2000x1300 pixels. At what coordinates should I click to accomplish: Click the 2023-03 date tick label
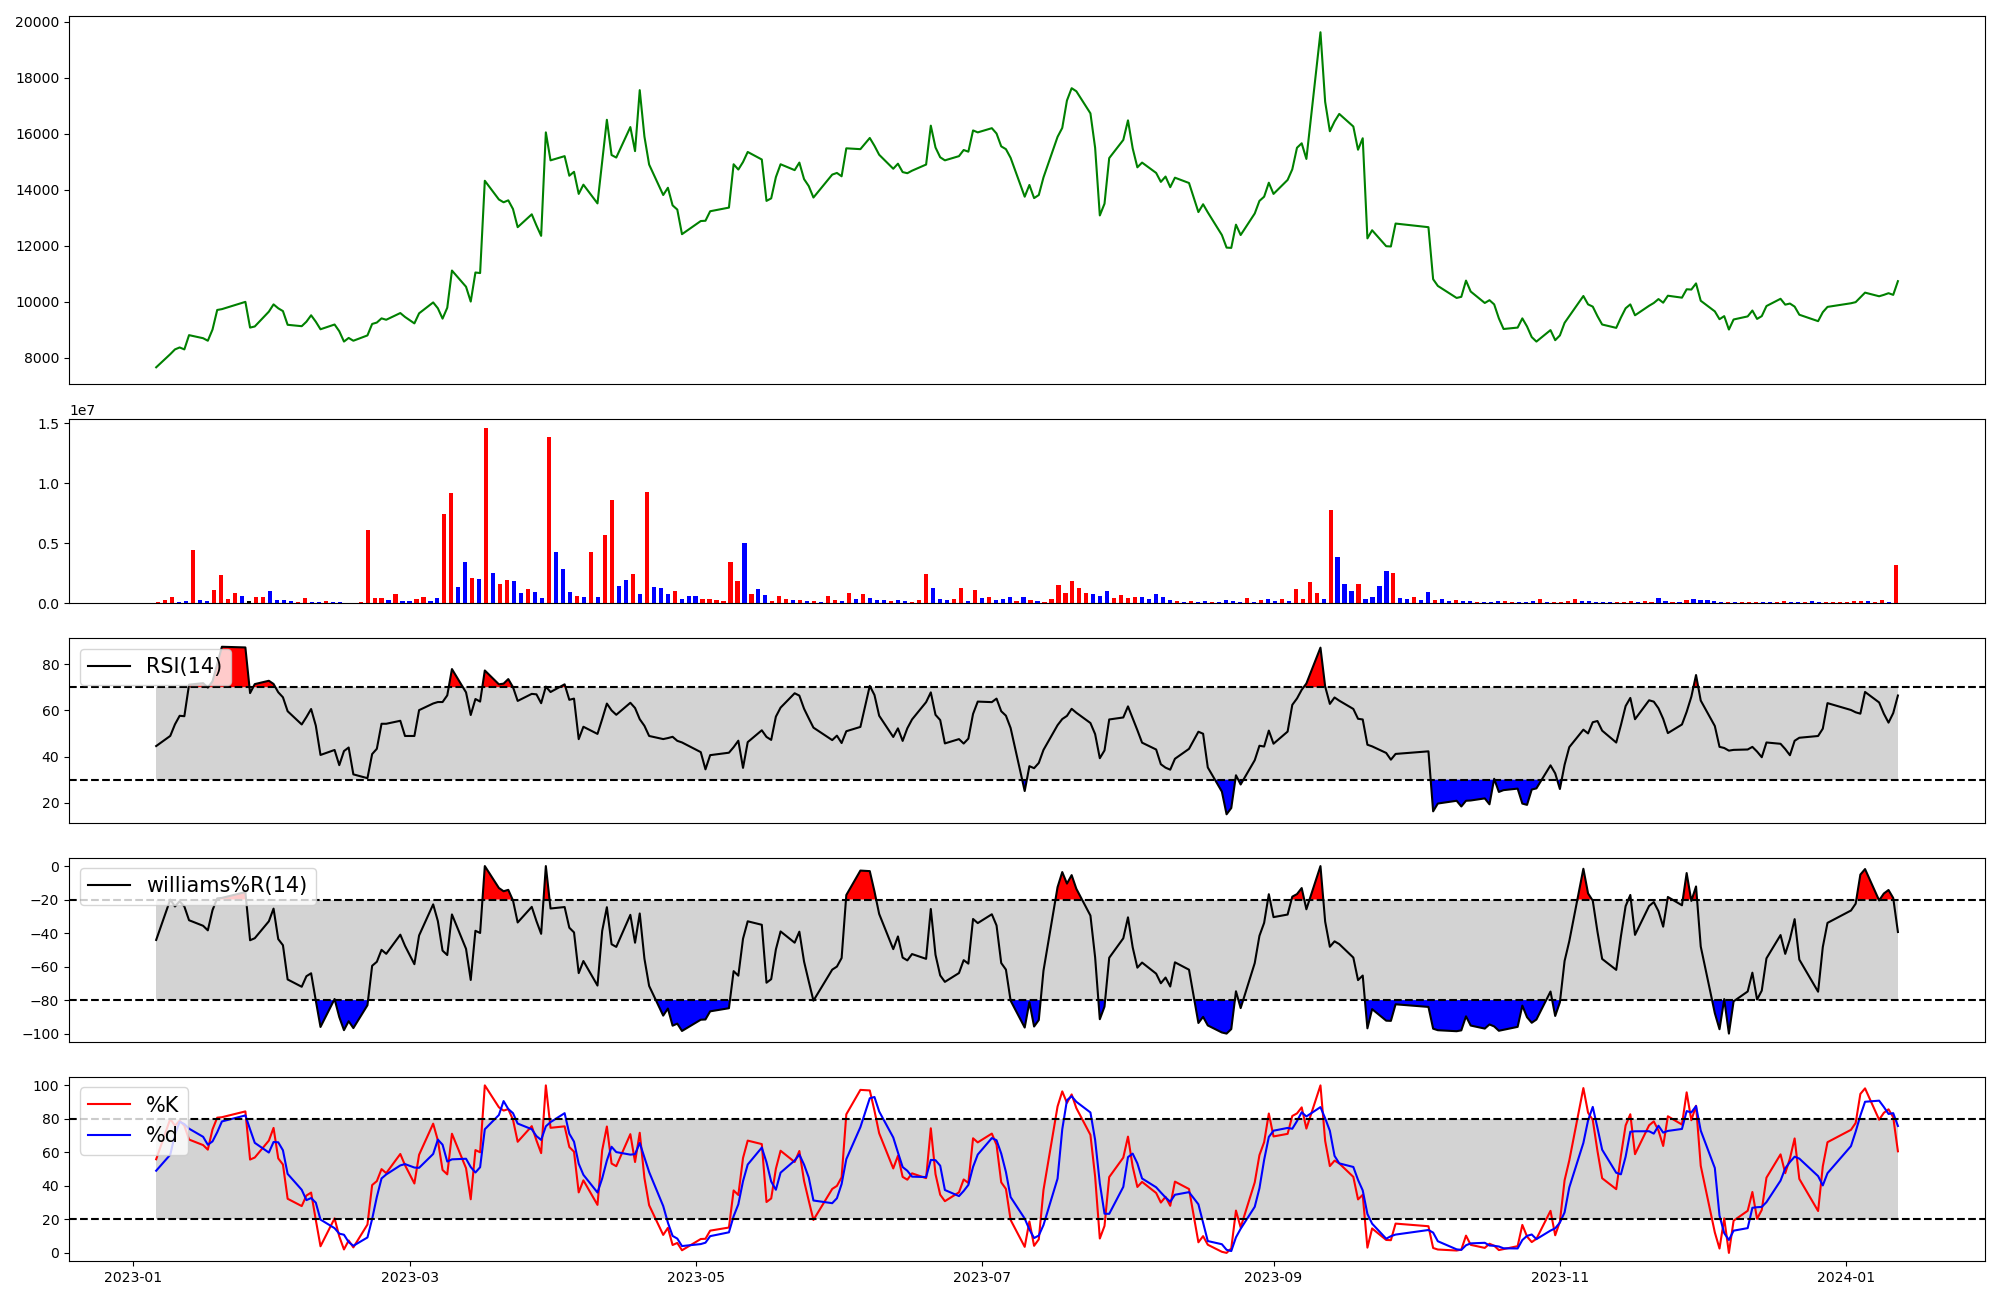pos(410,1277)
